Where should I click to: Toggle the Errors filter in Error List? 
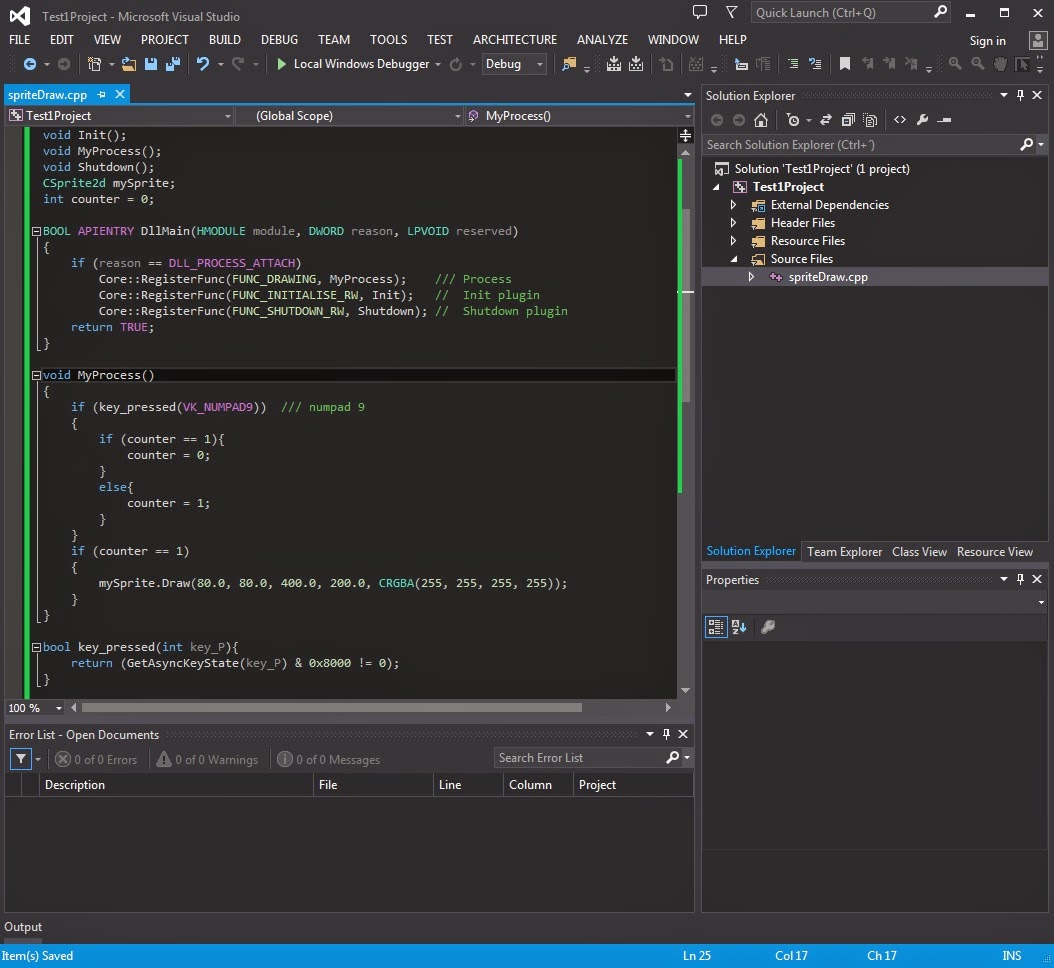click(96, 760)
